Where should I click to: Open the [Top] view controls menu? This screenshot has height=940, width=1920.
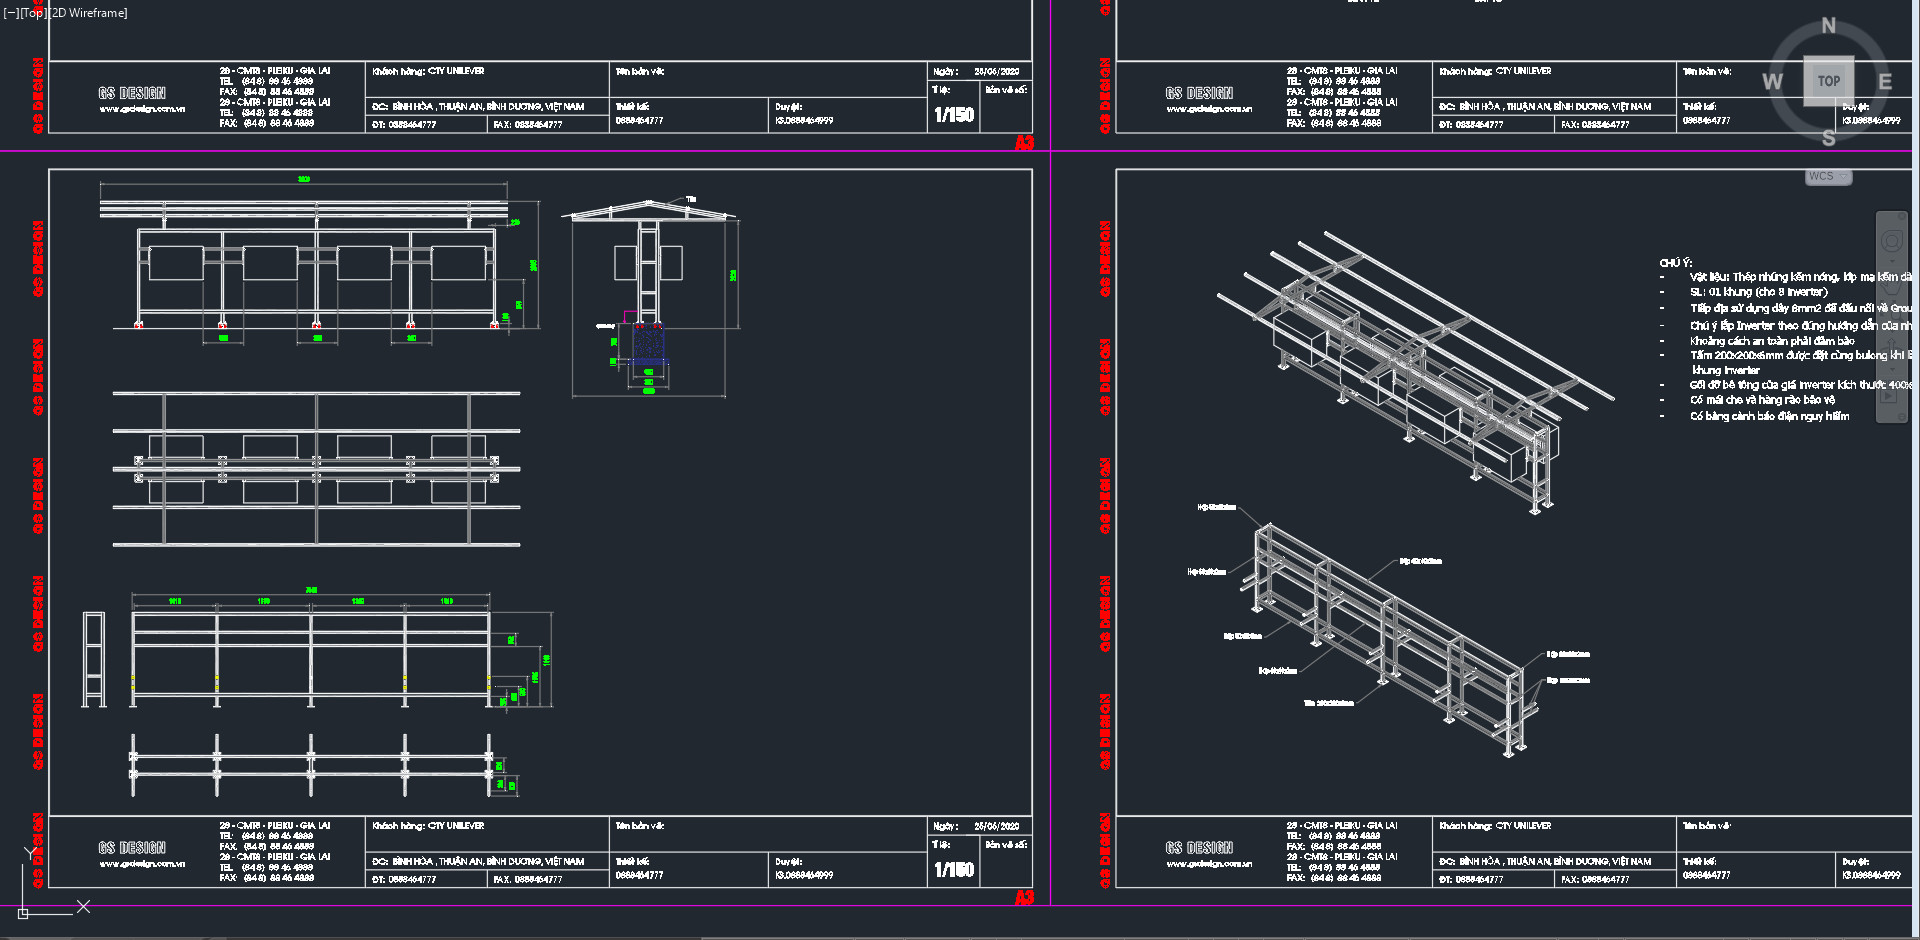pos(34,13)
